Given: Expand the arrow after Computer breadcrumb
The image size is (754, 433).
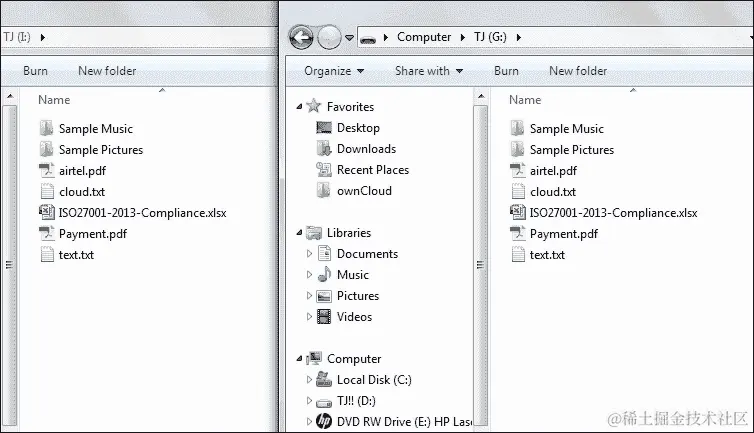Looking at the screenshot, I should click(462, 37).
